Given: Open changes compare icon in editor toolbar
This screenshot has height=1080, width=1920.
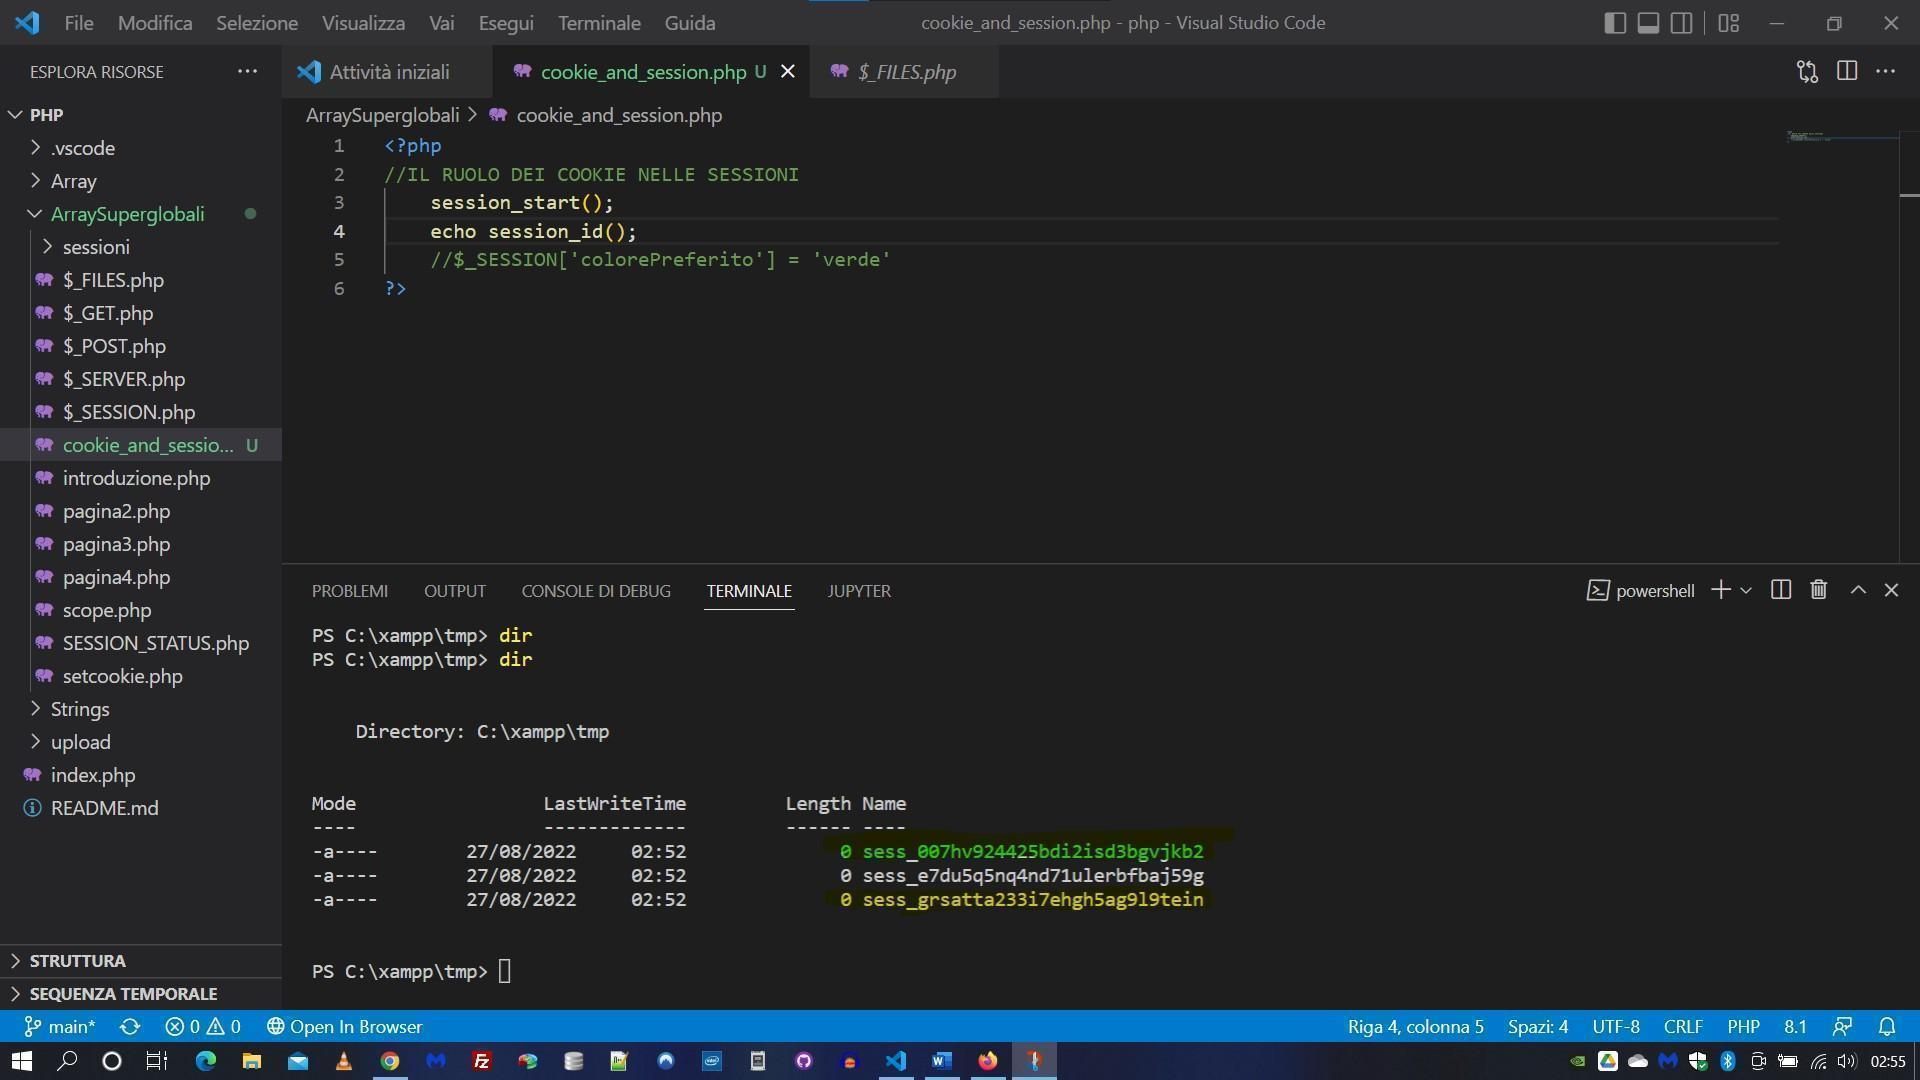Looking at the screenshot, I should coord(1807,71).
